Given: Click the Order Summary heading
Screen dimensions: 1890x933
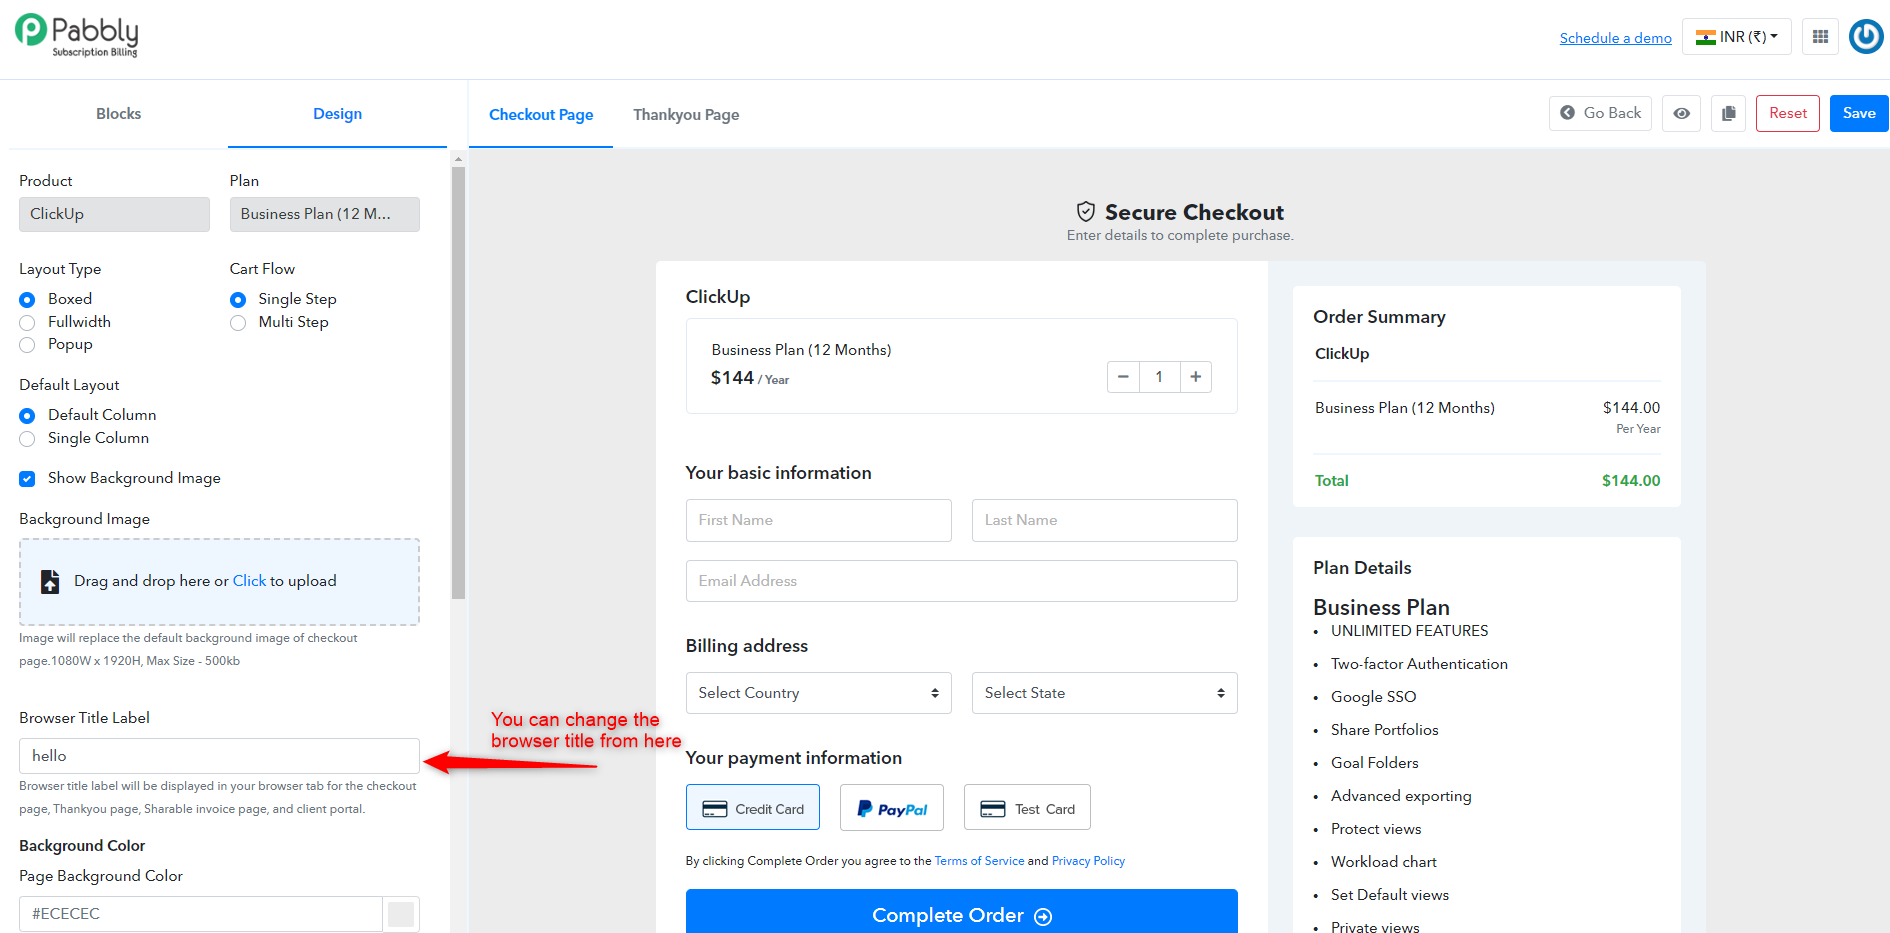Looking at the screenshot, I should pos(1379,317).
